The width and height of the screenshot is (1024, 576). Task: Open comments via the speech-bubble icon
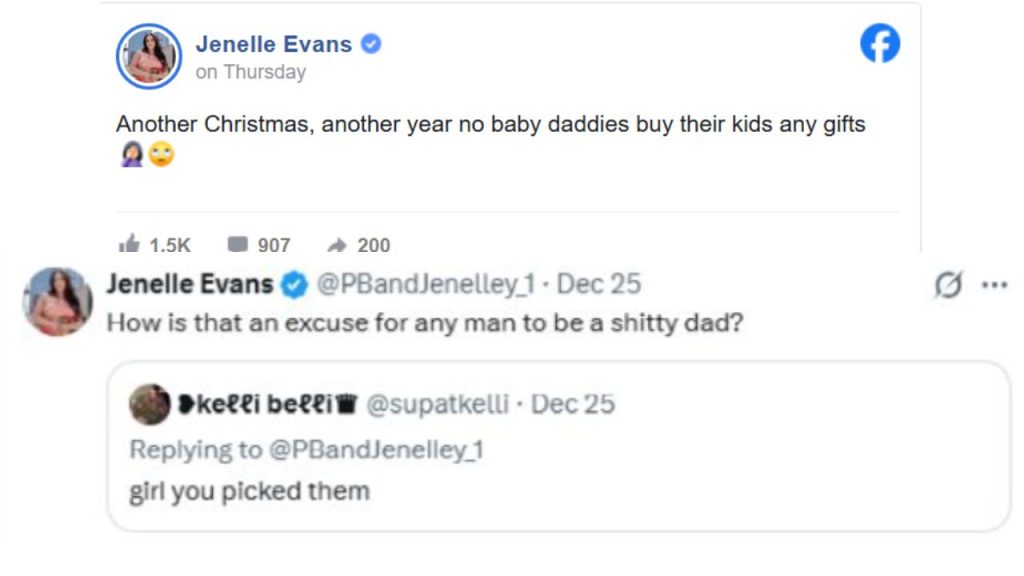point(238,243)
